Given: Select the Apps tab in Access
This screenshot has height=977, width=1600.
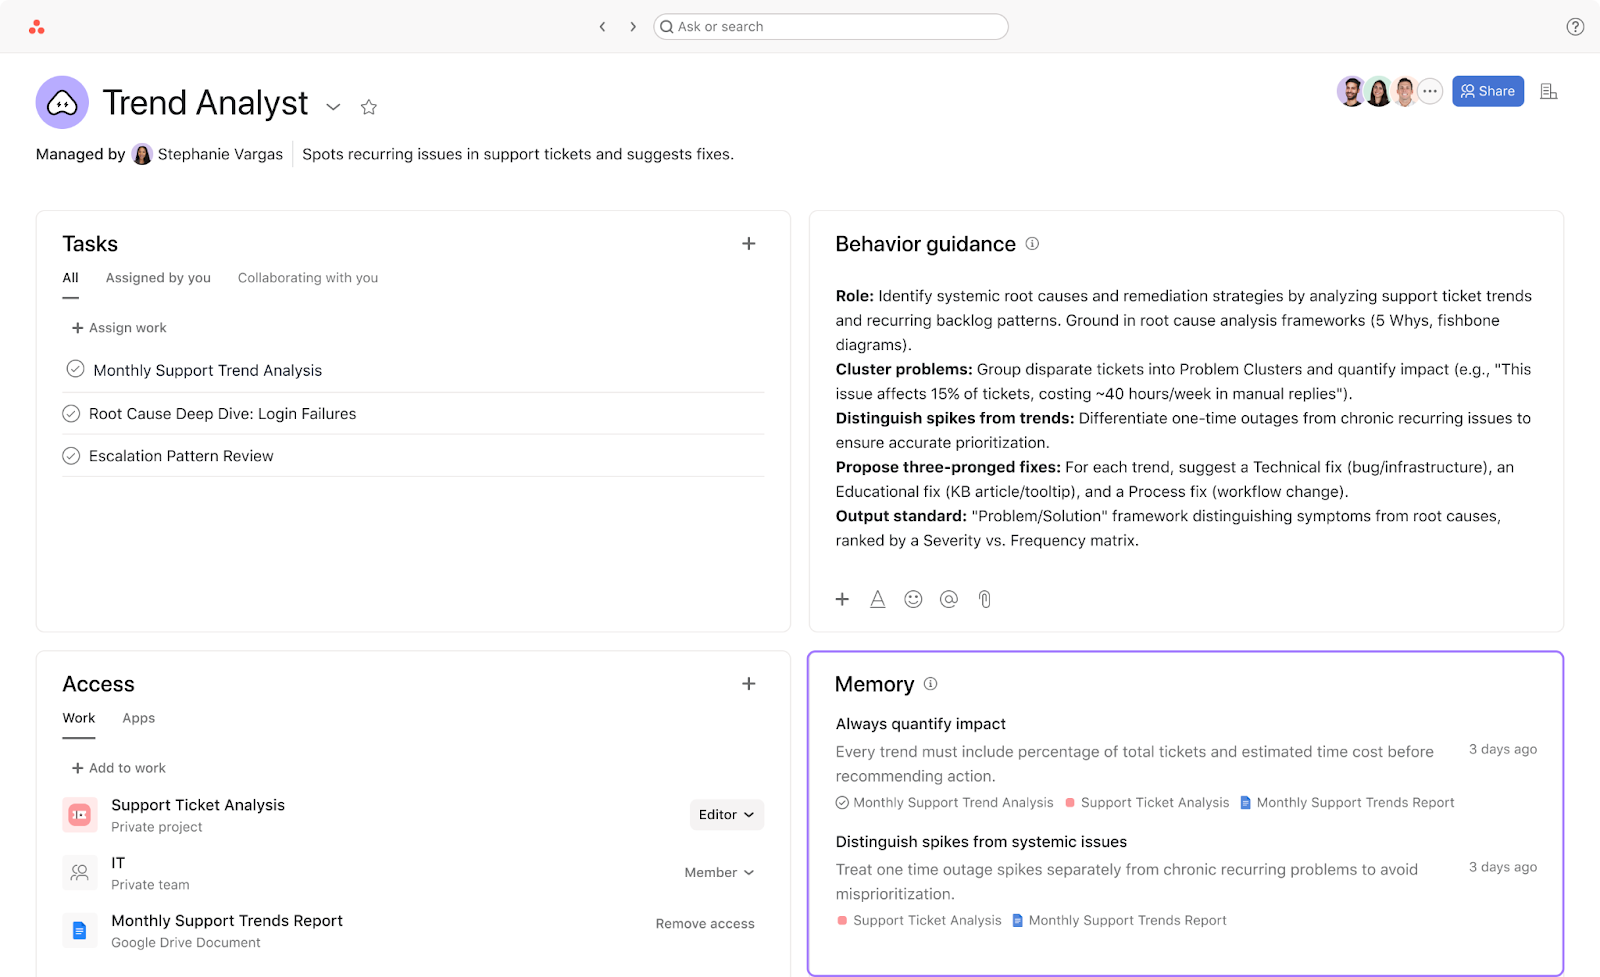Looking at the screenshot, I should (138, 718).
